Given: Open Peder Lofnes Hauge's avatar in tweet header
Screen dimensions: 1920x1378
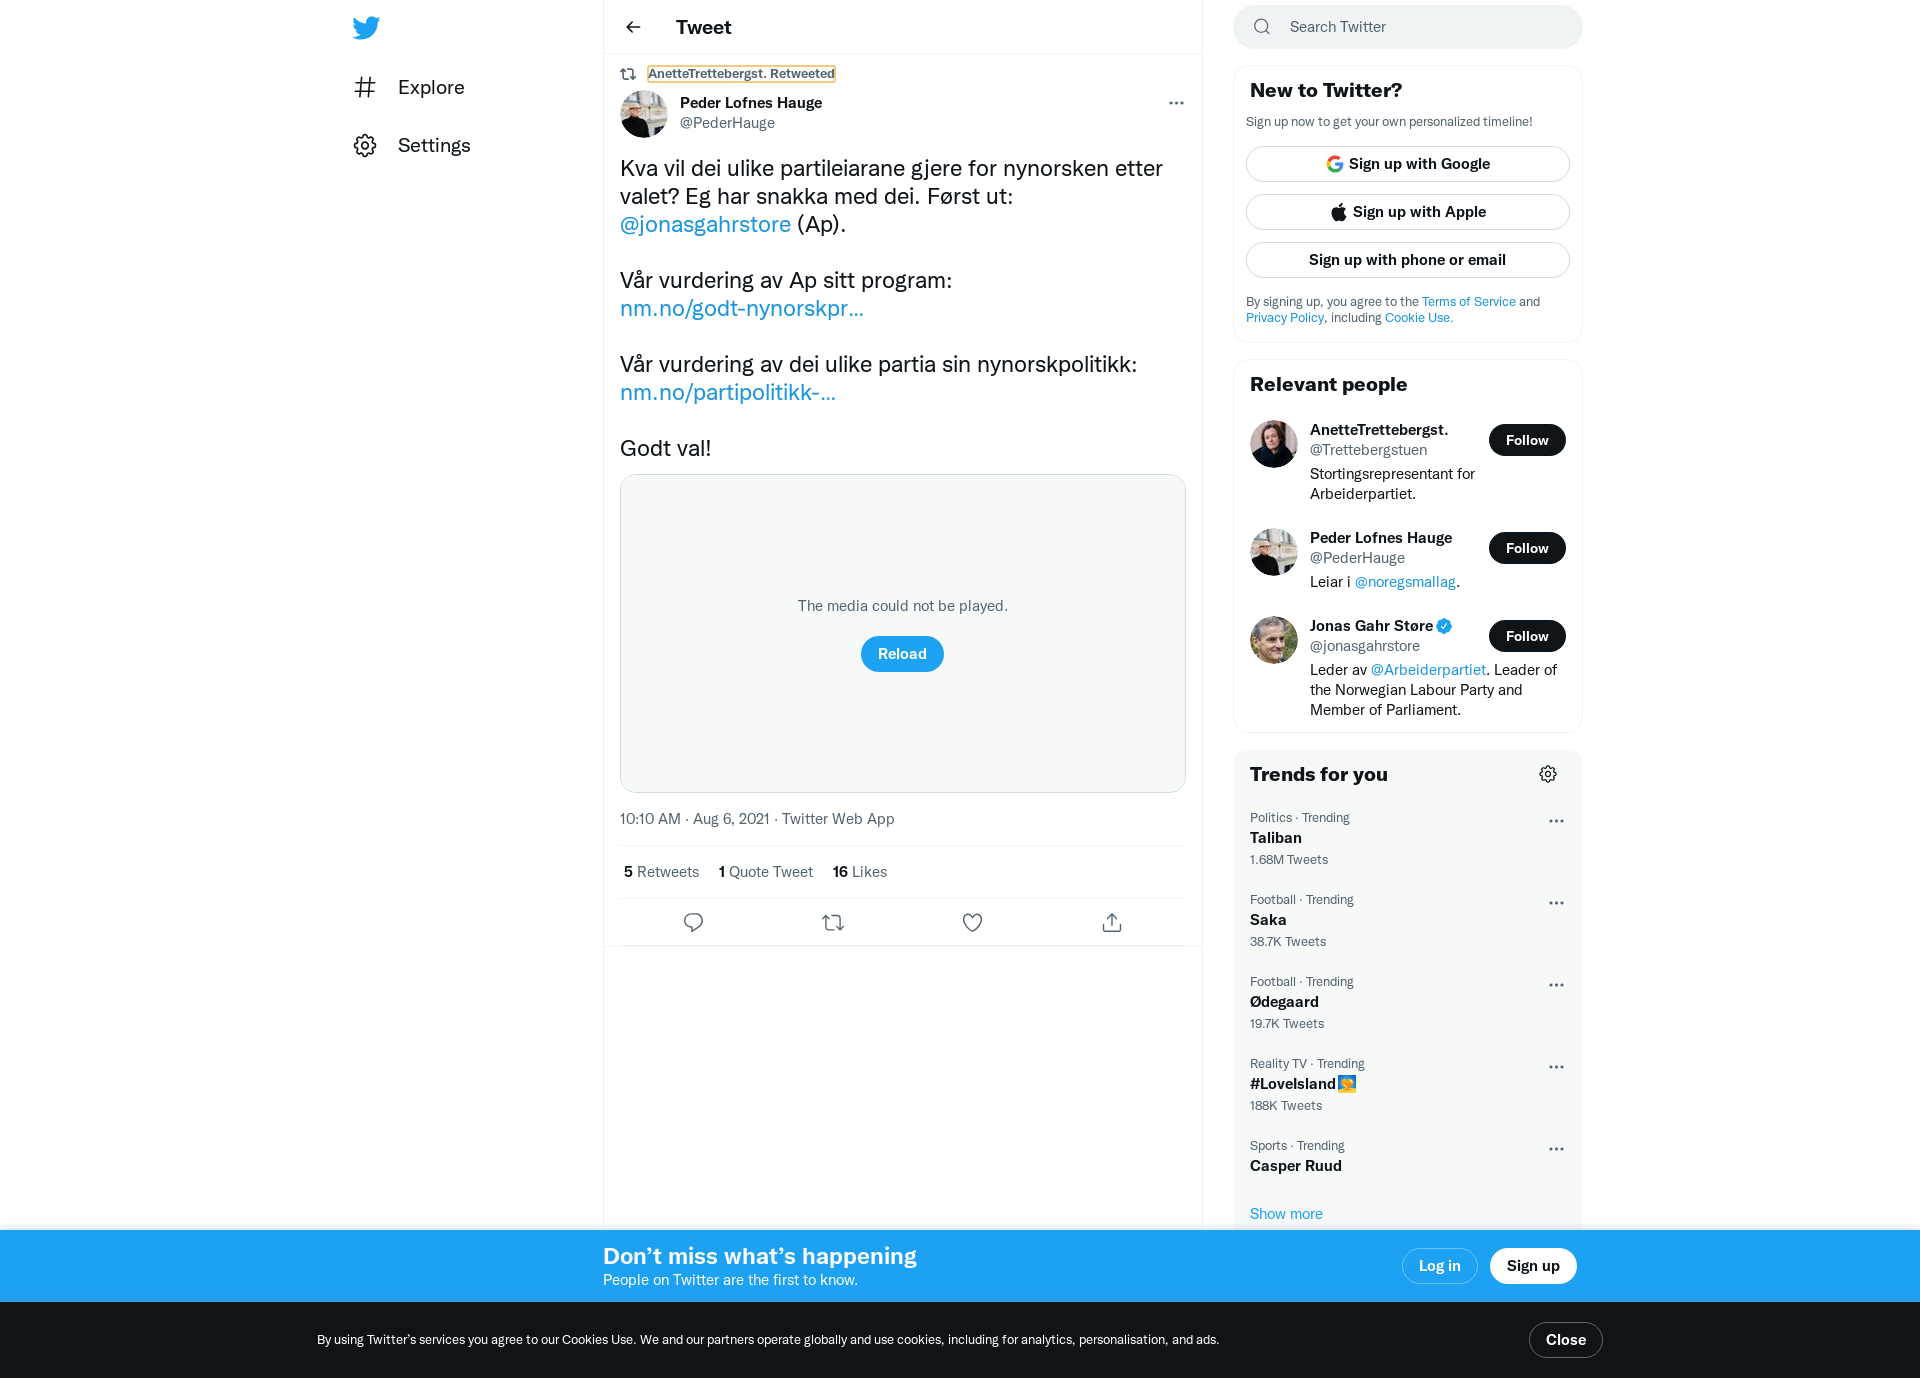Looking at the screenshot, I should (644, 114).
